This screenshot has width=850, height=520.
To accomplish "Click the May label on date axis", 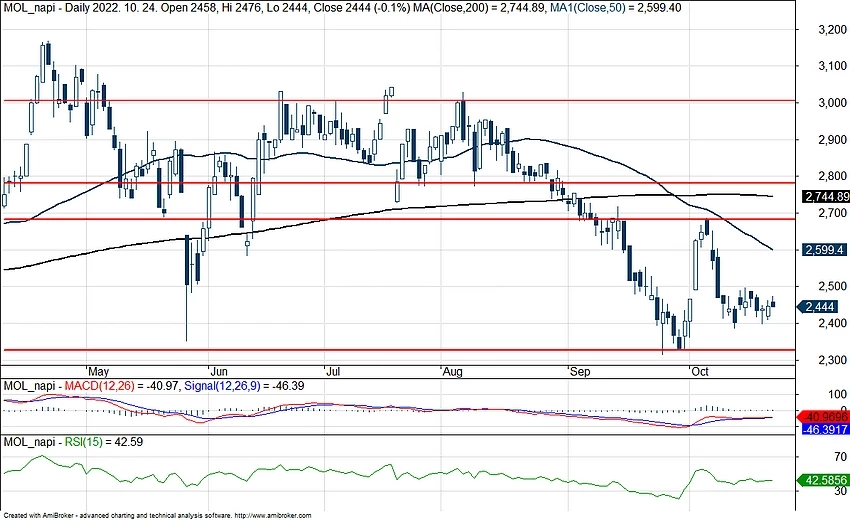I will click(98, 371).
